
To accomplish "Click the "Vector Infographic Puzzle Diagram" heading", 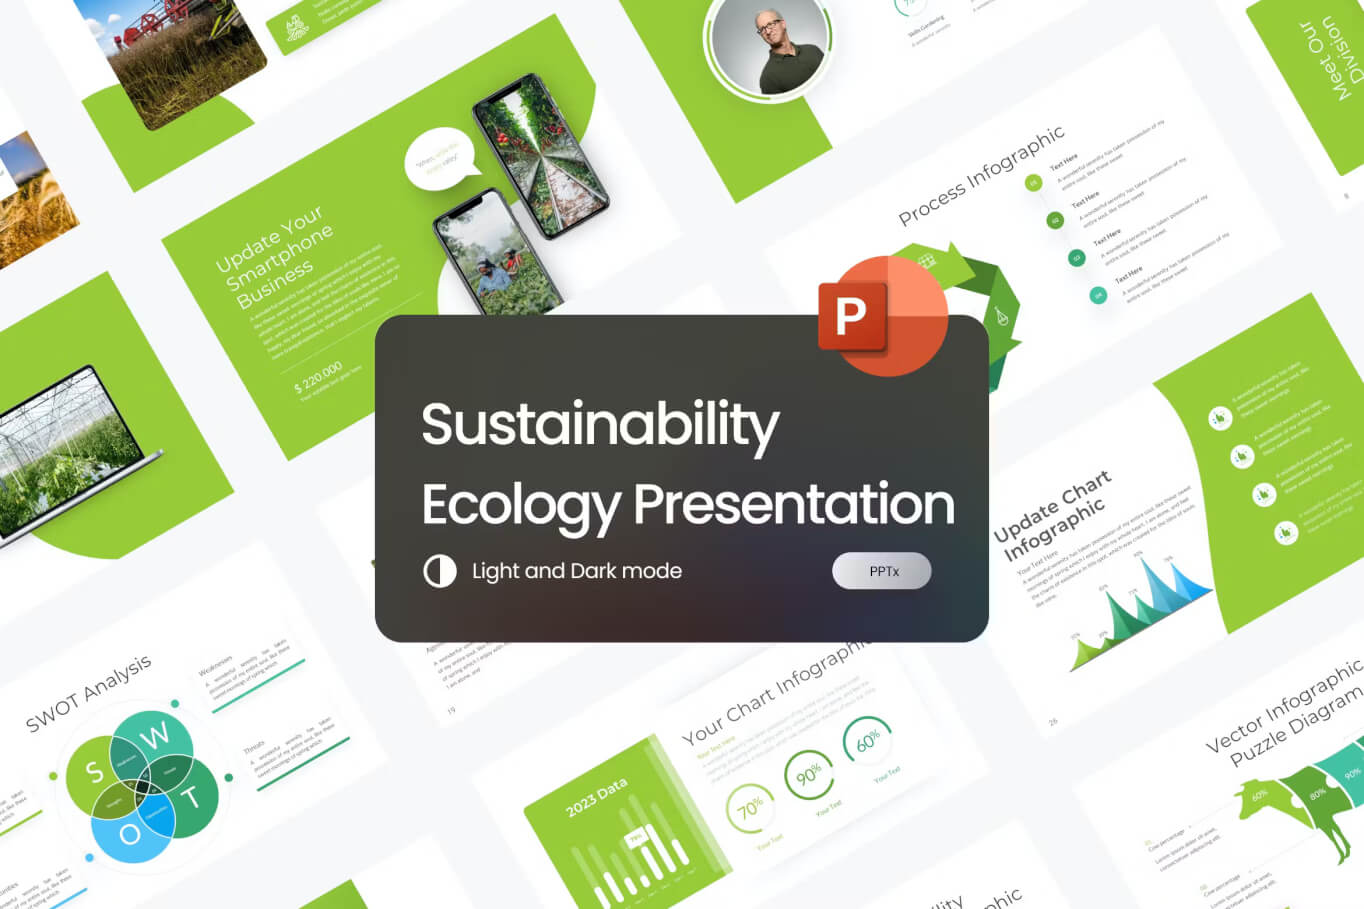I will [1287, 712].
